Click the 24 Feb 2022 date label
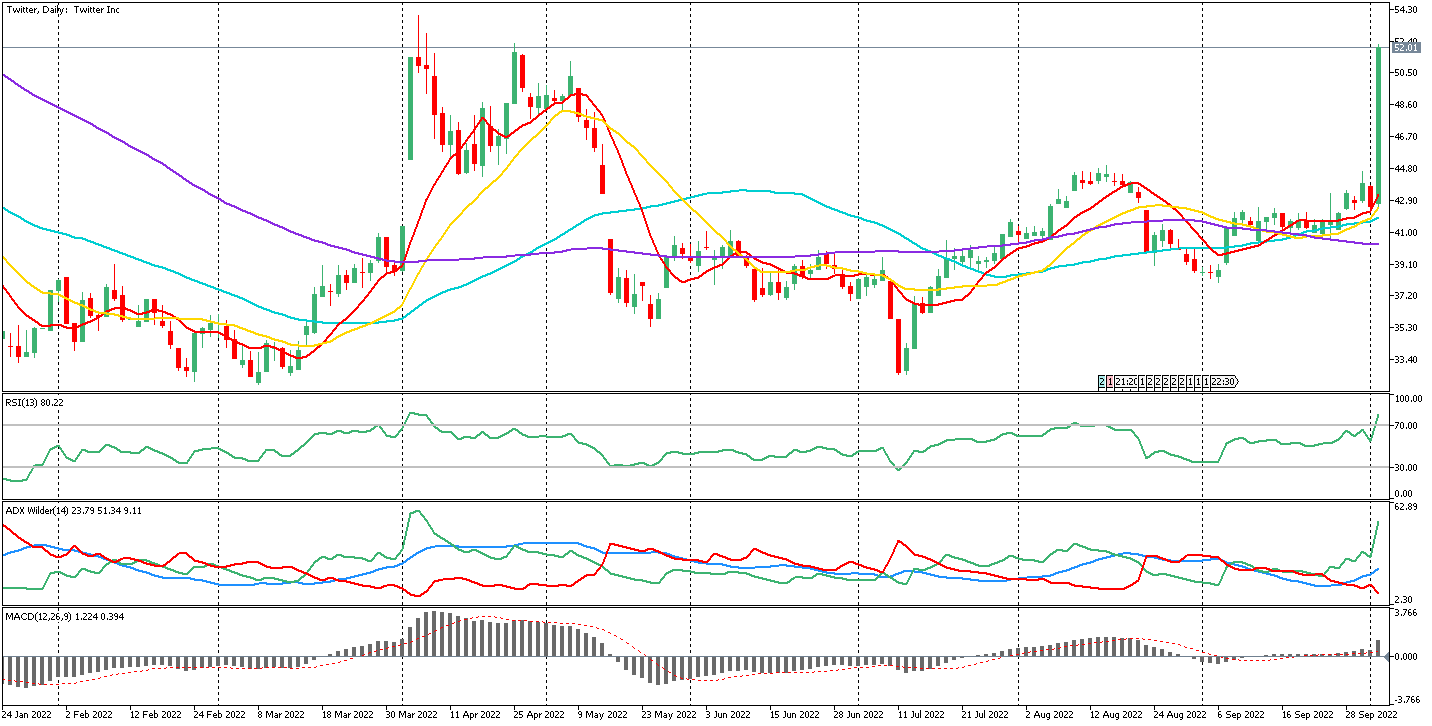The image size is (1432, 726). click(x=219, y=715)
